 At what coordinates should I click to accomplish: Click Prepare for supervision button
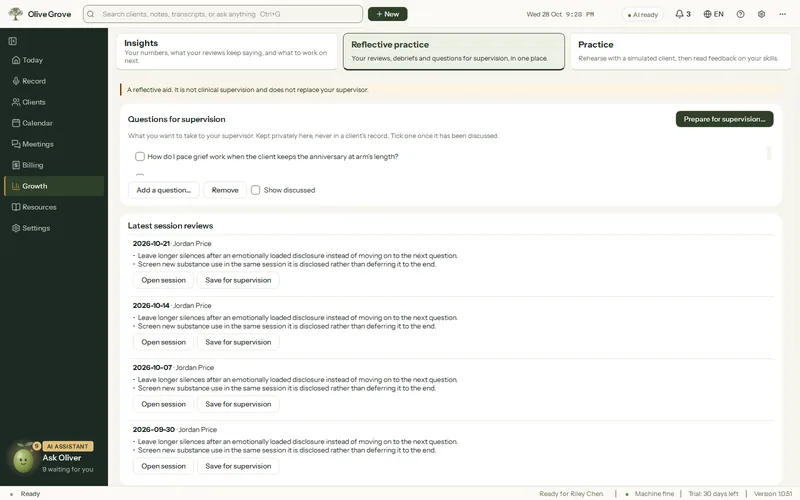click(x=724, y=119)
